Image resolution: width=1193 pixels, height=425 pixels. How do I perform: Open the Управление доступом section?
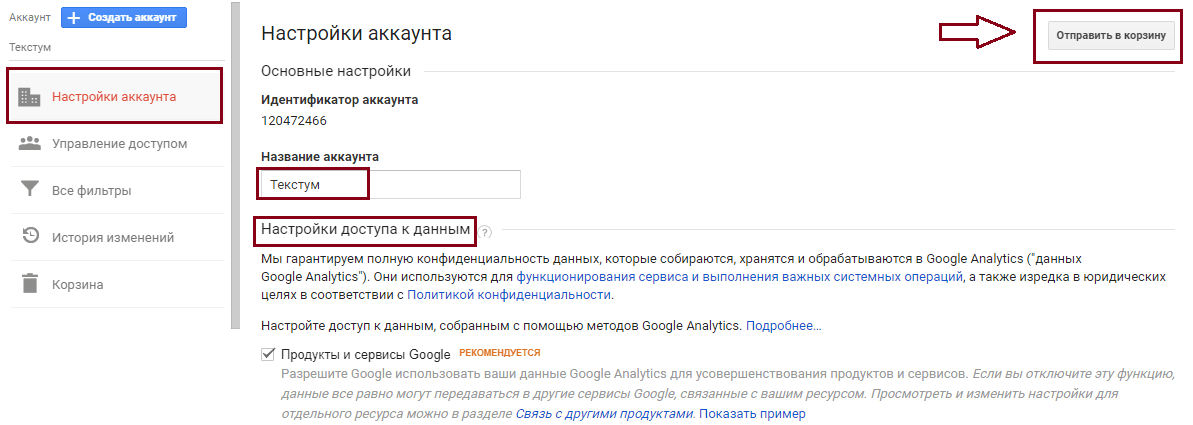click(x=117, y=144)
